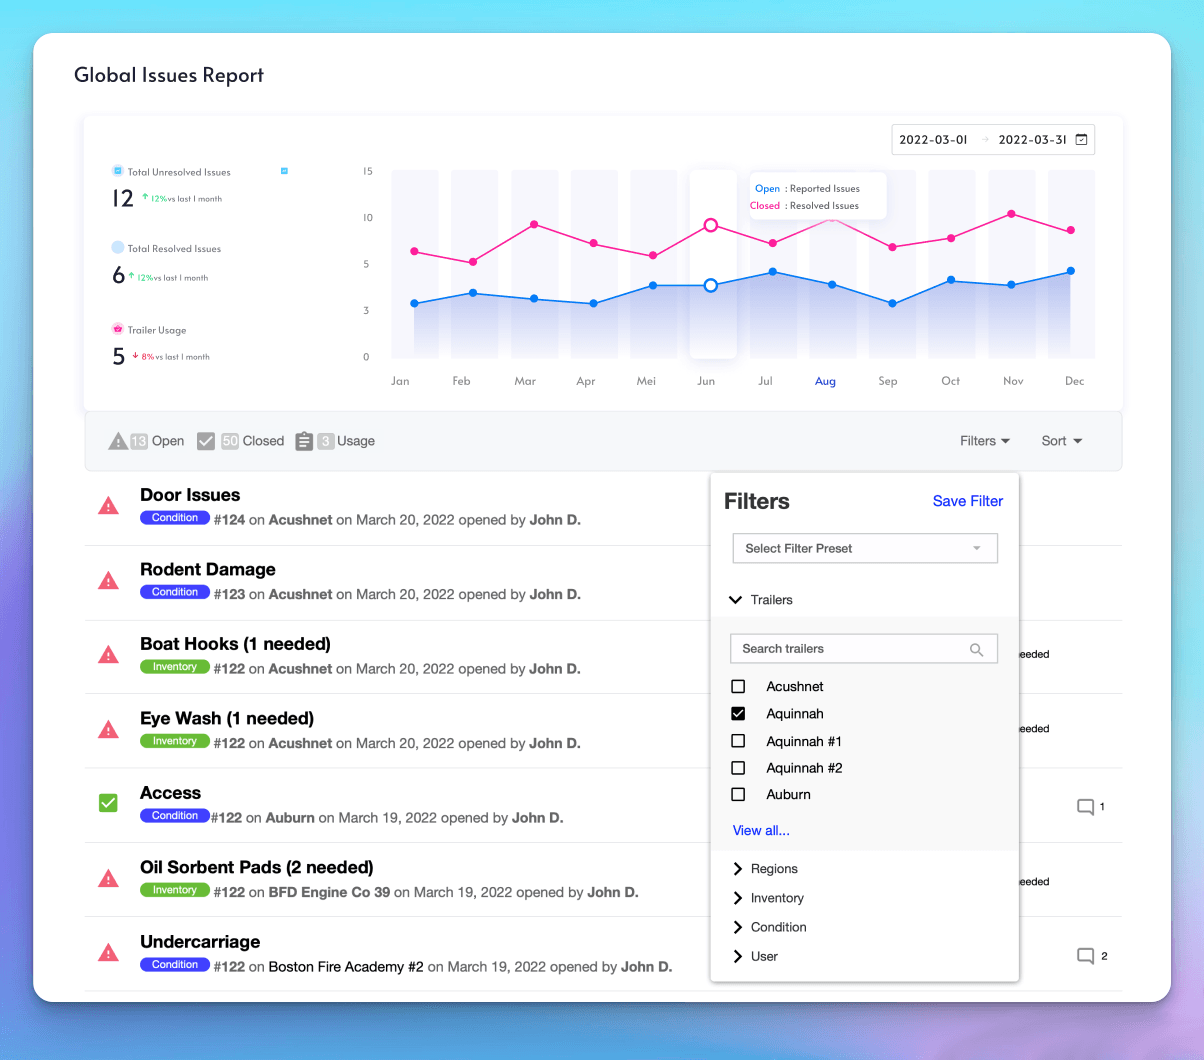Check the Auburn trailer checkbox

738,795
